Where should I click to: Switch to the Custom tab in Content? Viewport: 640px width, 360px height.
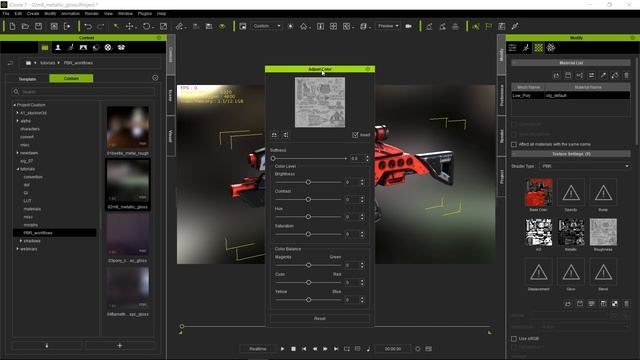click(x=71, y=78)
